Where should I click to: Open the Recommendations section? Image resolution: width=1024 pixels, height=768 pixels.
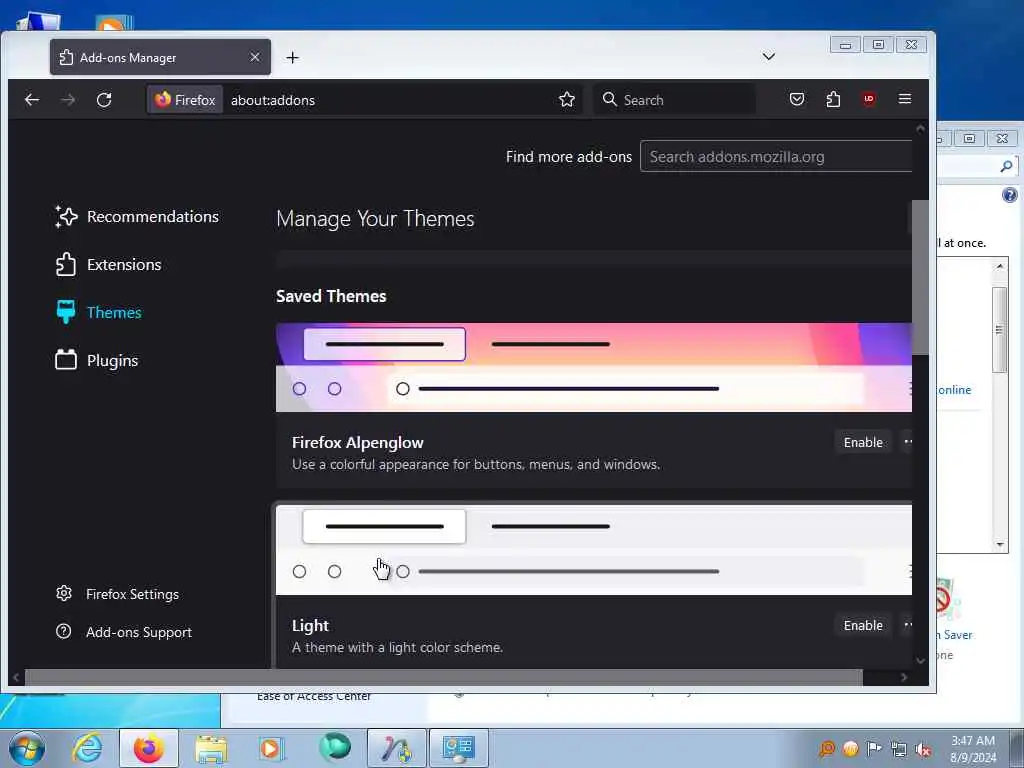[137, 216]
